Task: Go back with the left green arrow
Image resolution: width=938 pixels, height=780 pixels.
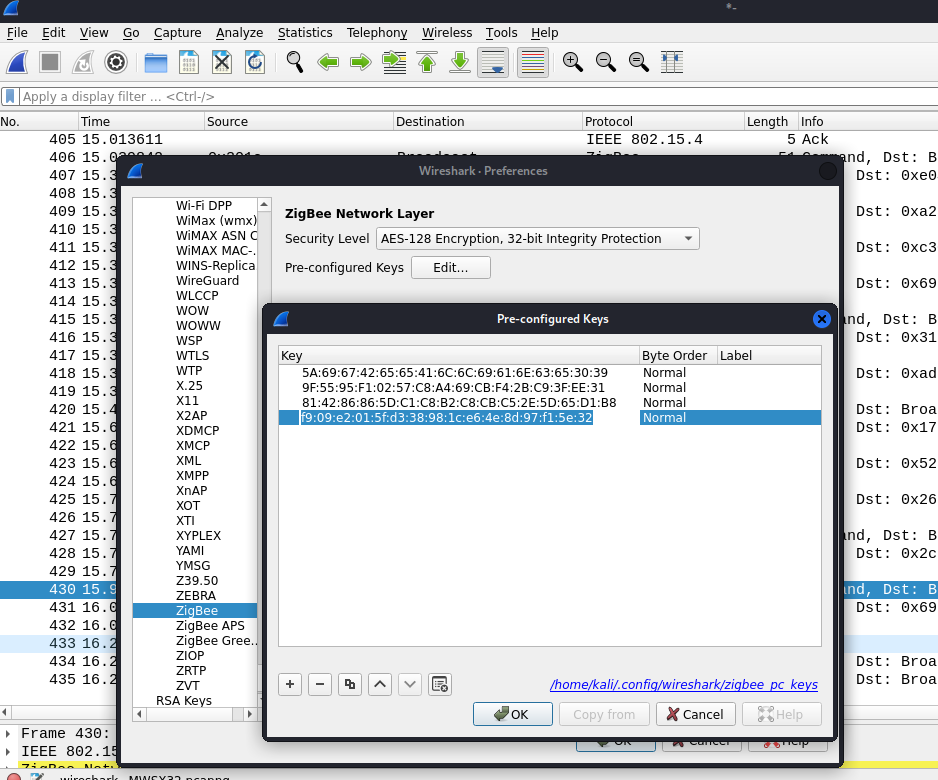Action: (x=328, y=62)
